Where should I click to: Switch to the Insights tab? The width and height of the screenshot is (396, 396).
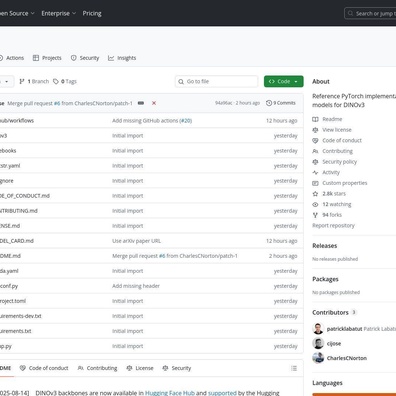(x=122, y=58)
